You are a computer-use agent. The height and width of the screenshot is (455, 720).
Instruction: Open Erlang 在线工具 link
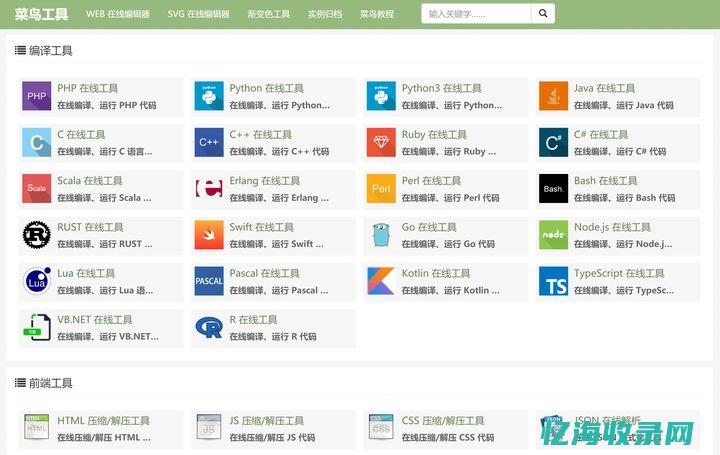click(264, 181)
